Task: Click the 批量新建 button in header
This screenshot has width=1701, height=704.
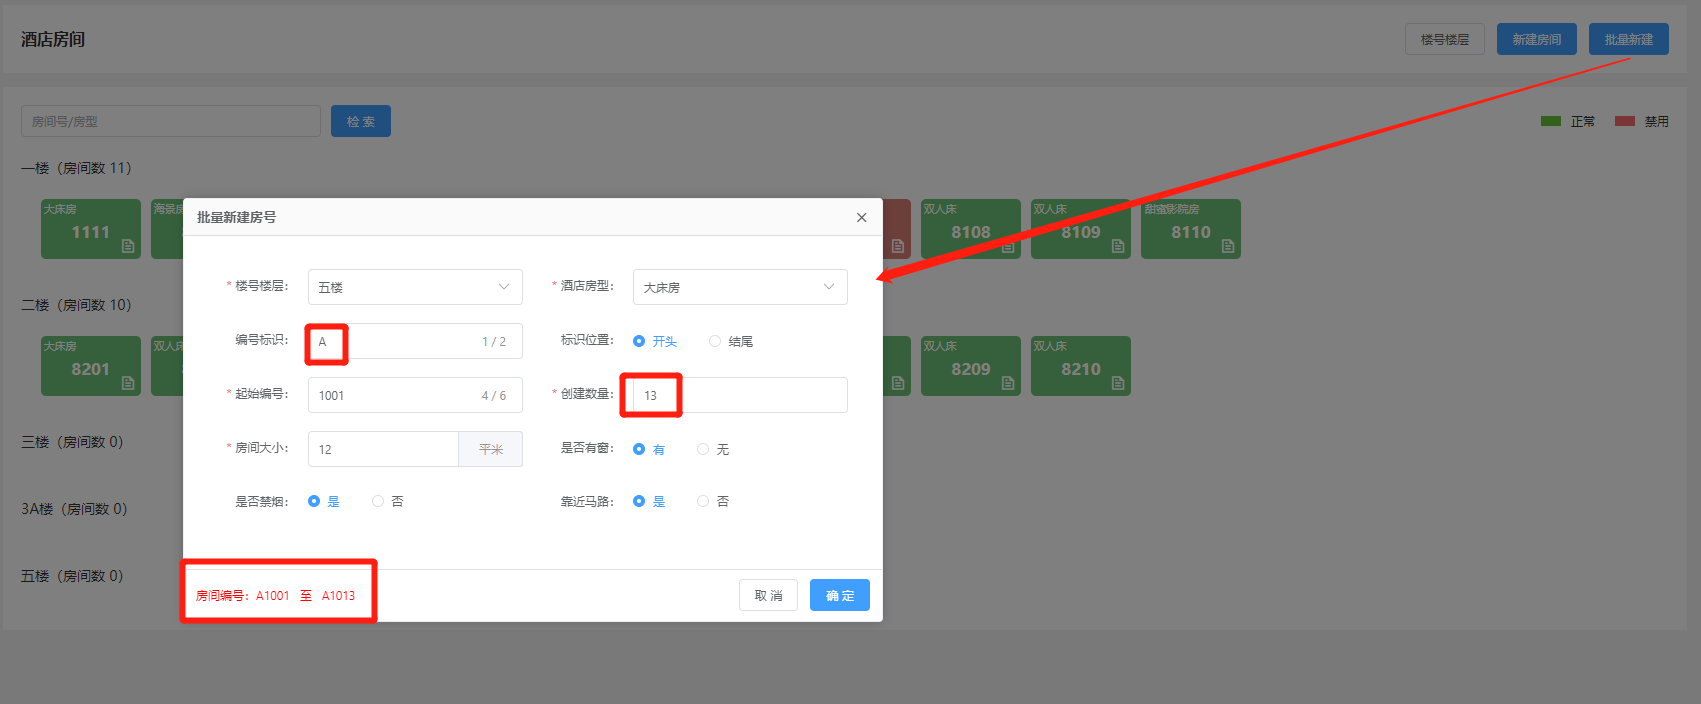Action: (1628, 39)
